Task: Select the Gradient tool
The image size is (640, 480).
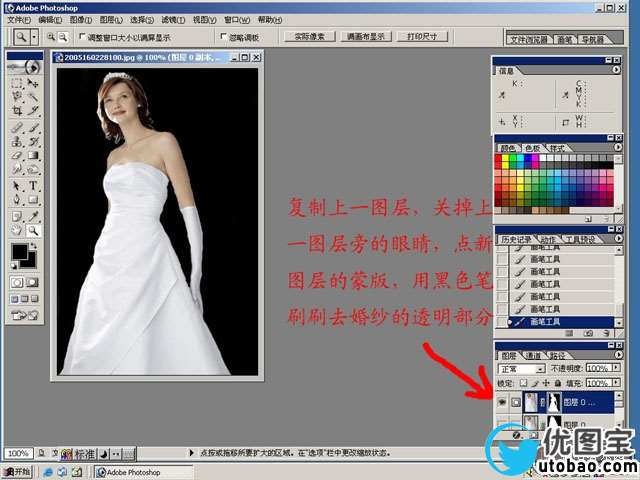Action: click(x=33, y=156)
